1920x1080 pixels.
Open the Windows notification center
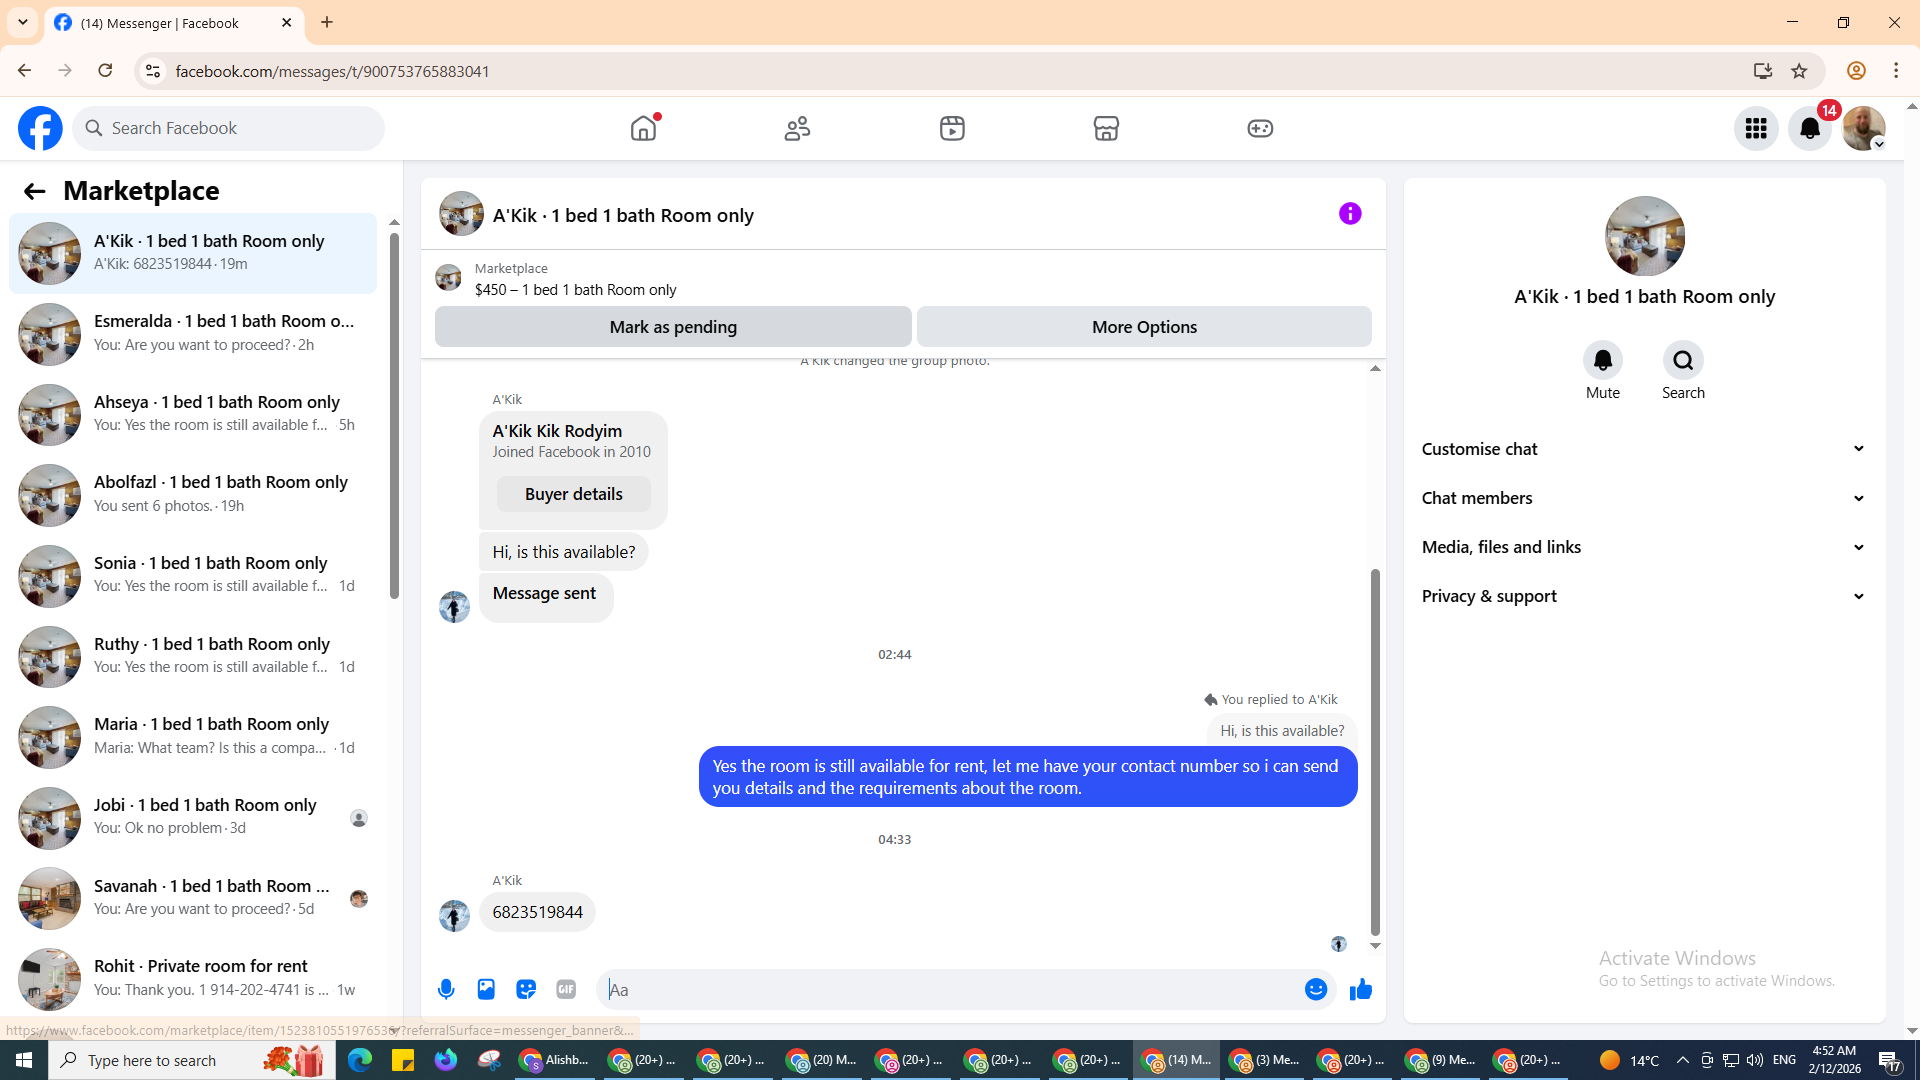(1889, 1060)
